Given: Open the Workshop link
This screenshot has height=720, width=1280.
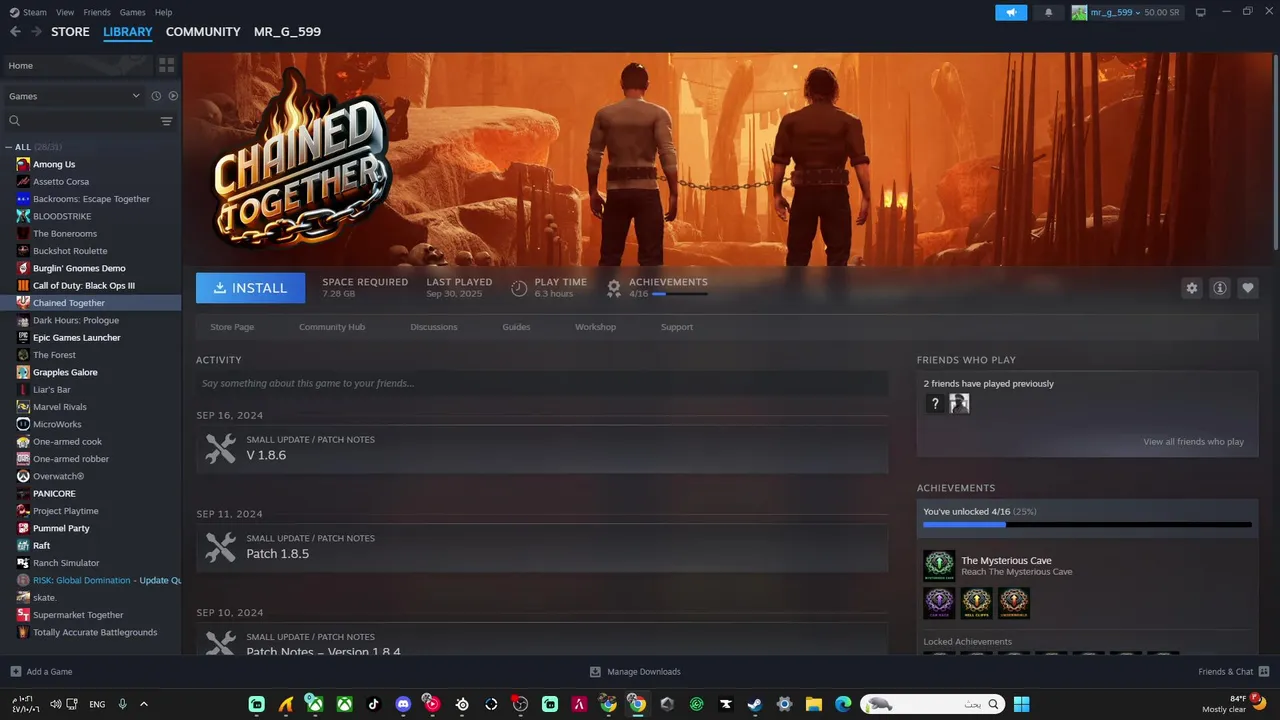Looking at the screenshot, I should click(x=595, y=327).
